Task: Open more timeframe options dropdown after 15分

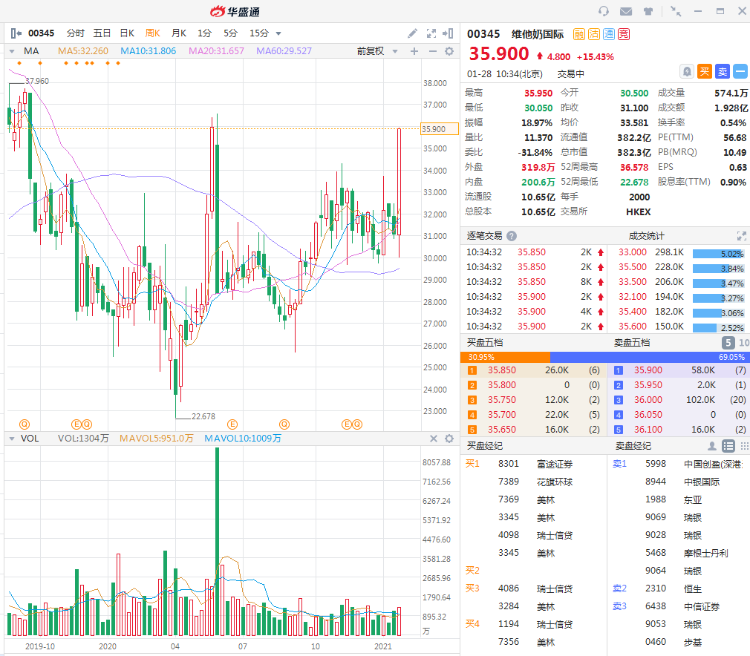Action: pyautogui.click(x=278, y=33)
